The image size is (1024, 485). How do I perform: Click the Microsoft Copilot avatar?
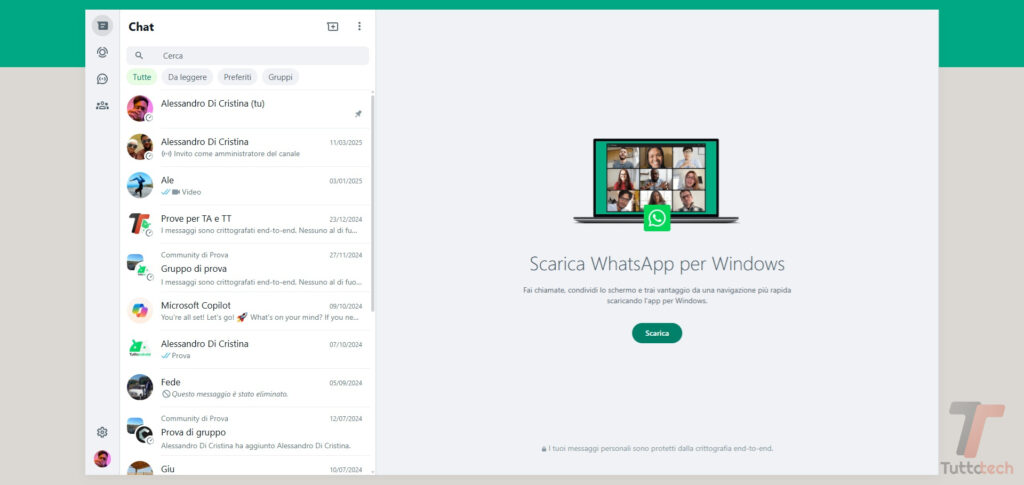point(140,311)
